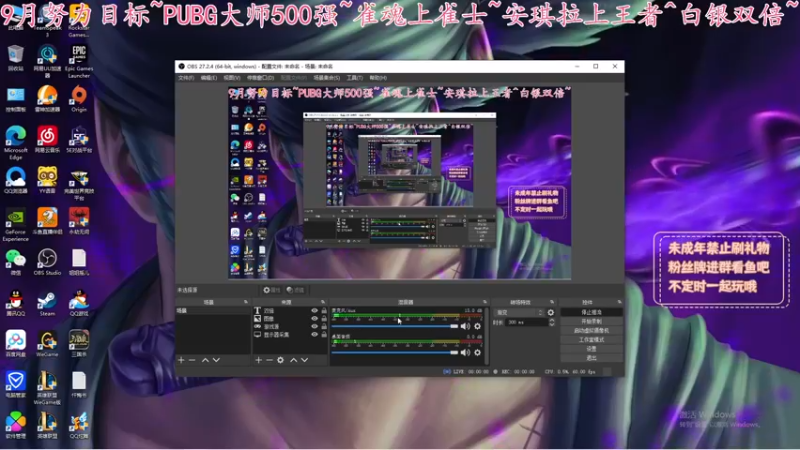Toggle lock on the Game Capture source
This screenshot has width=800, height=450.
coord(324,327)
